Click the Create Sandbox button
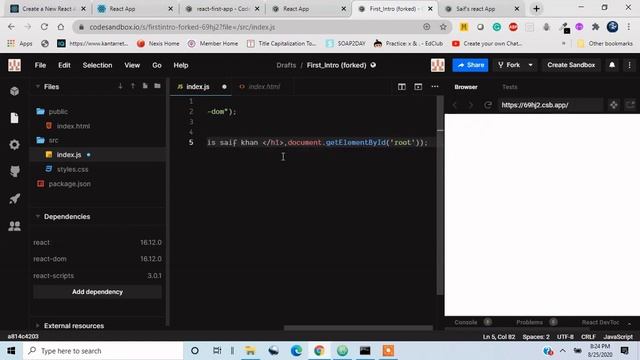This screenshot has height=360, width=640. click(x=571, y=65)
